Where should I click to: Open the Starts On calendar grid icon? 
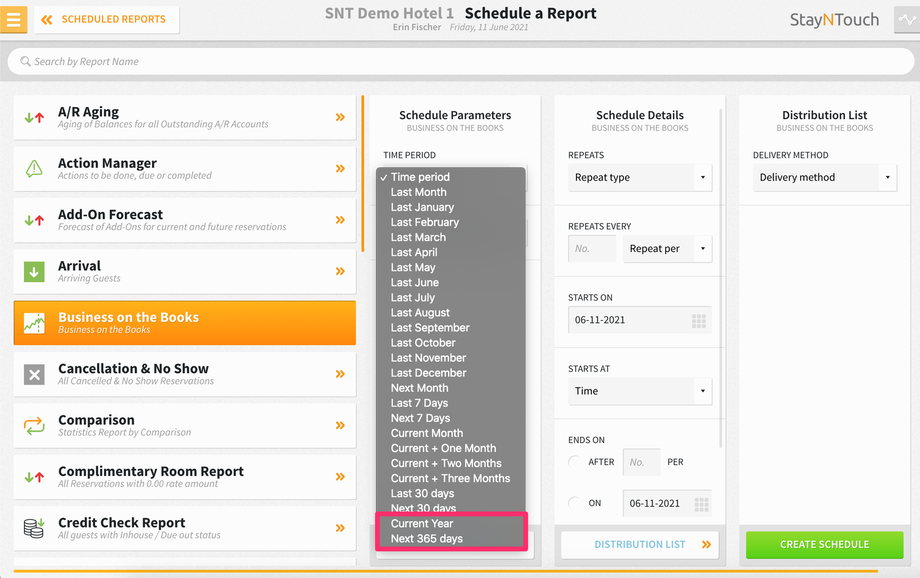(x=698, y=320)
